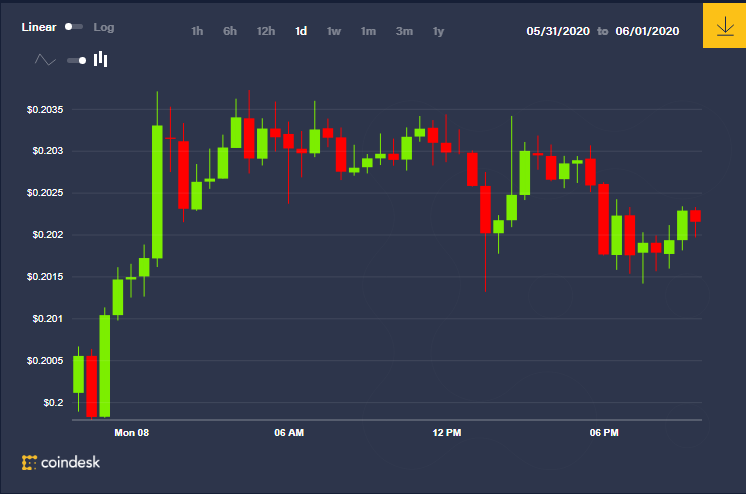Select the 6h time range
The width and height of the screenshot is (746, 494).
pyautogui.click(x=230, y=31)
